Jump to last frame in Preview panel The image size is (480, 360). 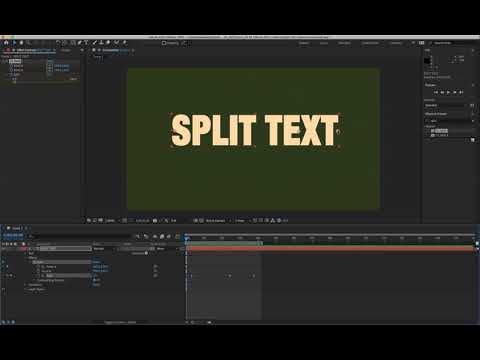click(461, 92)
